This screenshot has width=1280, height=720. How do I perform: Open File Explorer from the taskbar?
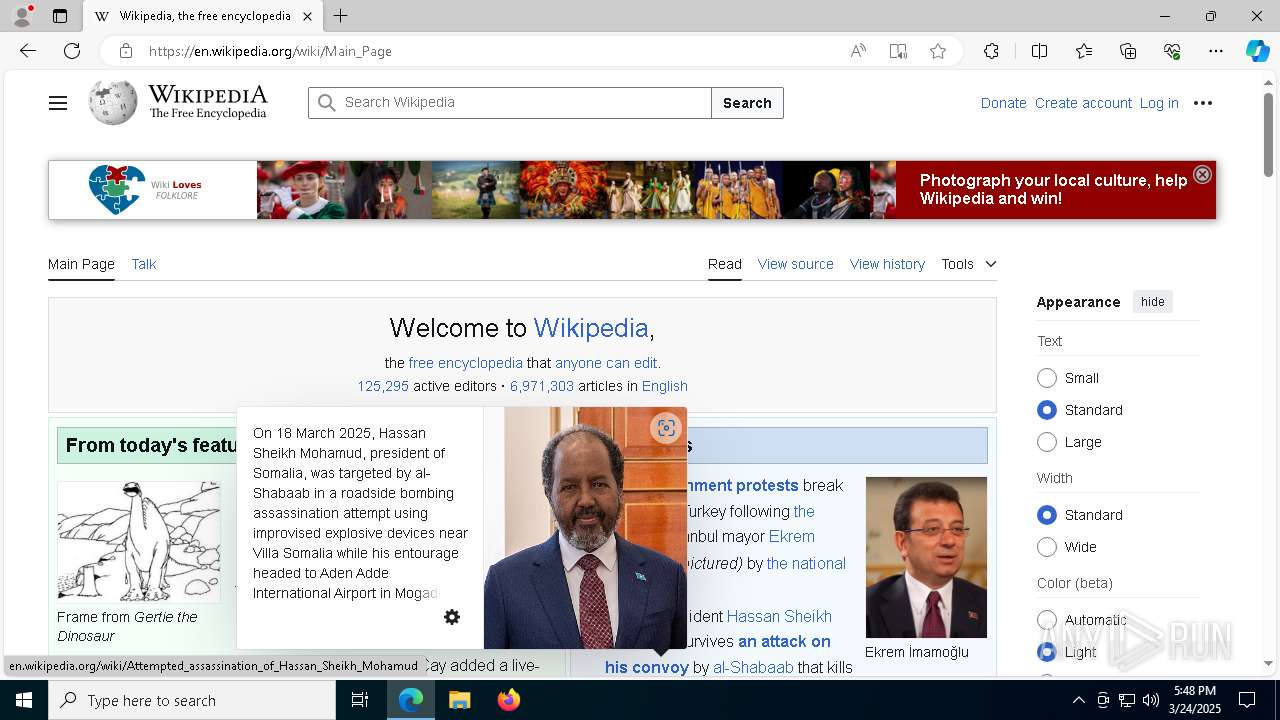(x=459, y=700)
